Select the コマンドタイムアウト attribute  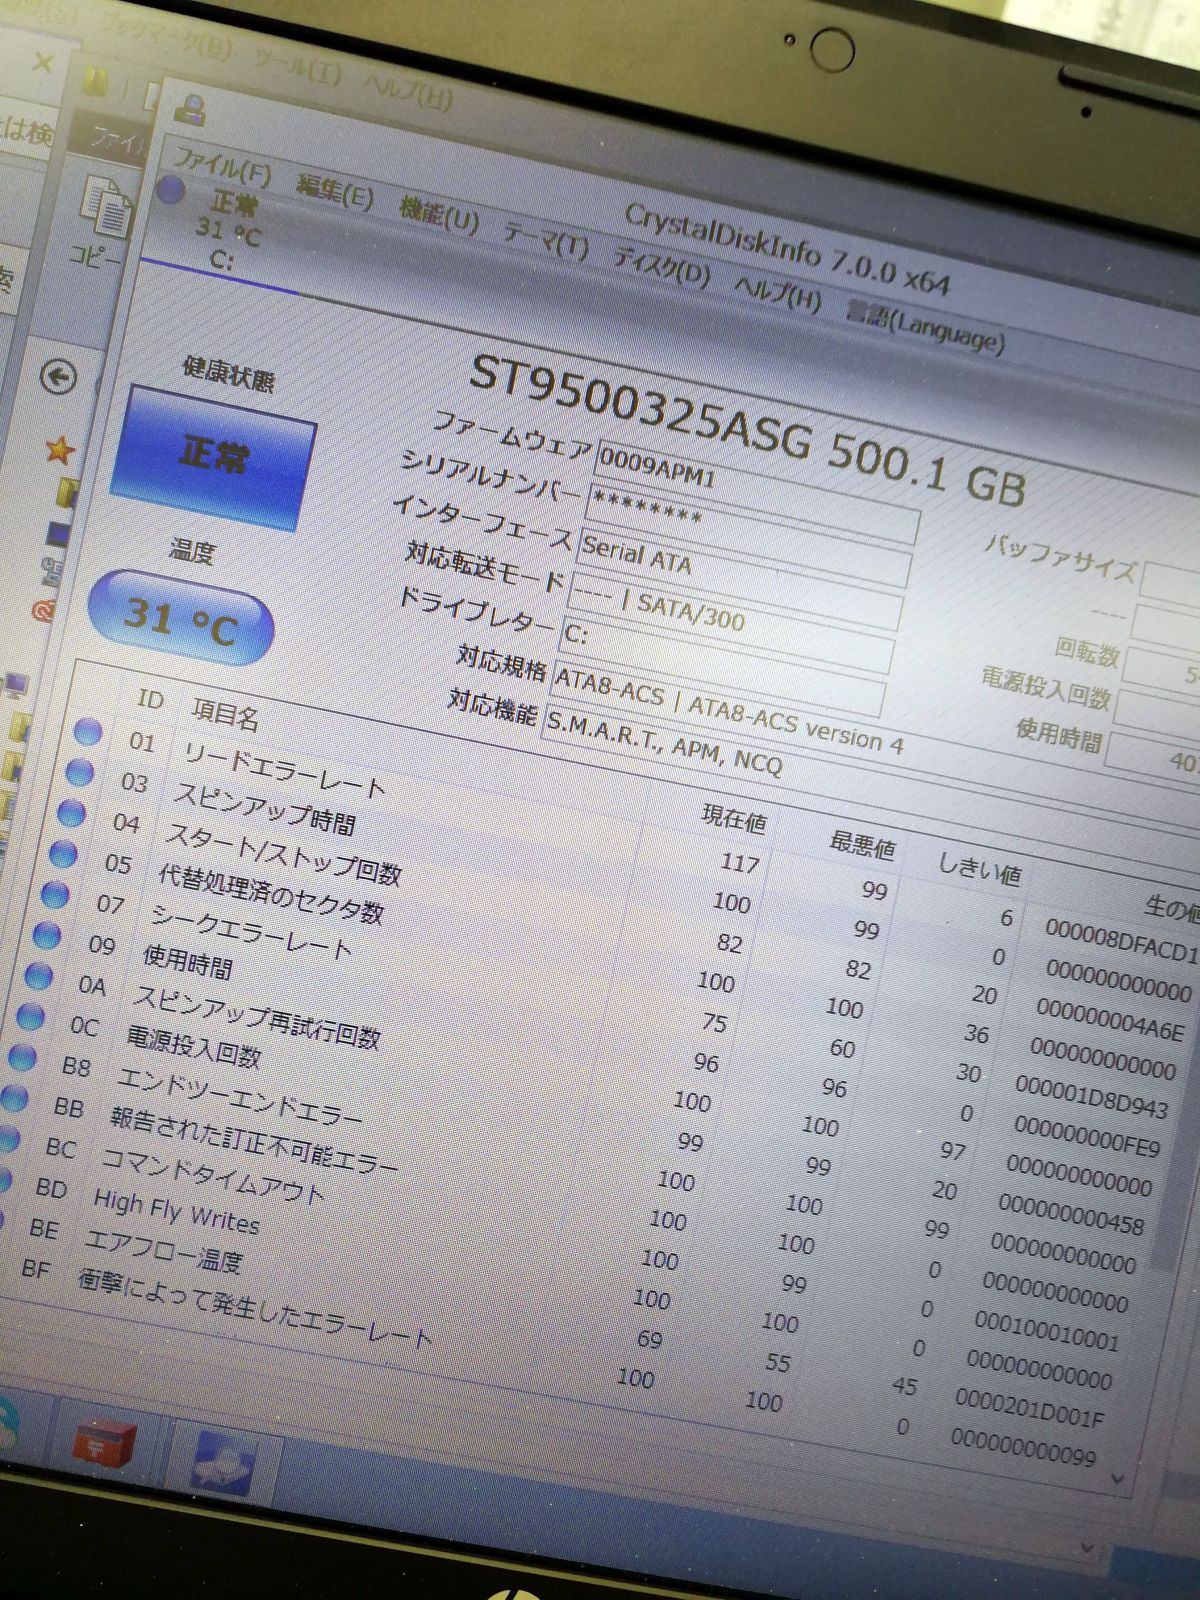(x=213, y=1176)
